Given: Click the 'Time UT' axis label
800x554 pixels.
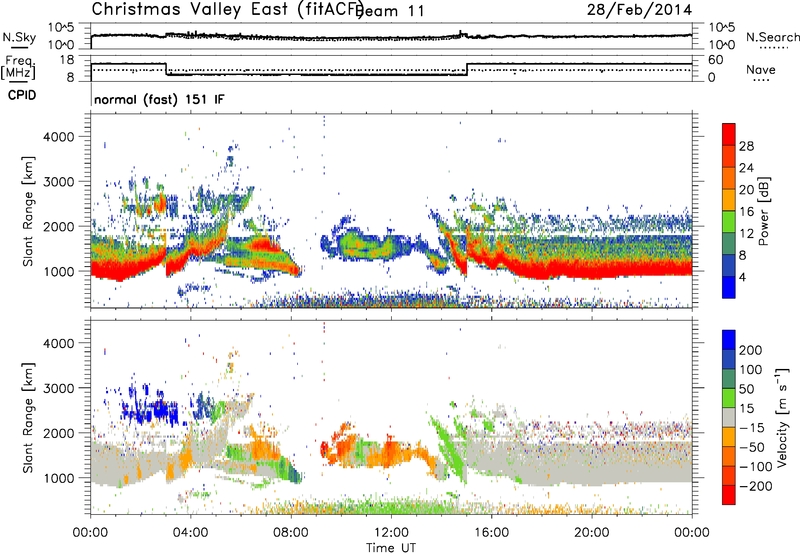Looking at the screenshot, I should click(x=391, y=547).
